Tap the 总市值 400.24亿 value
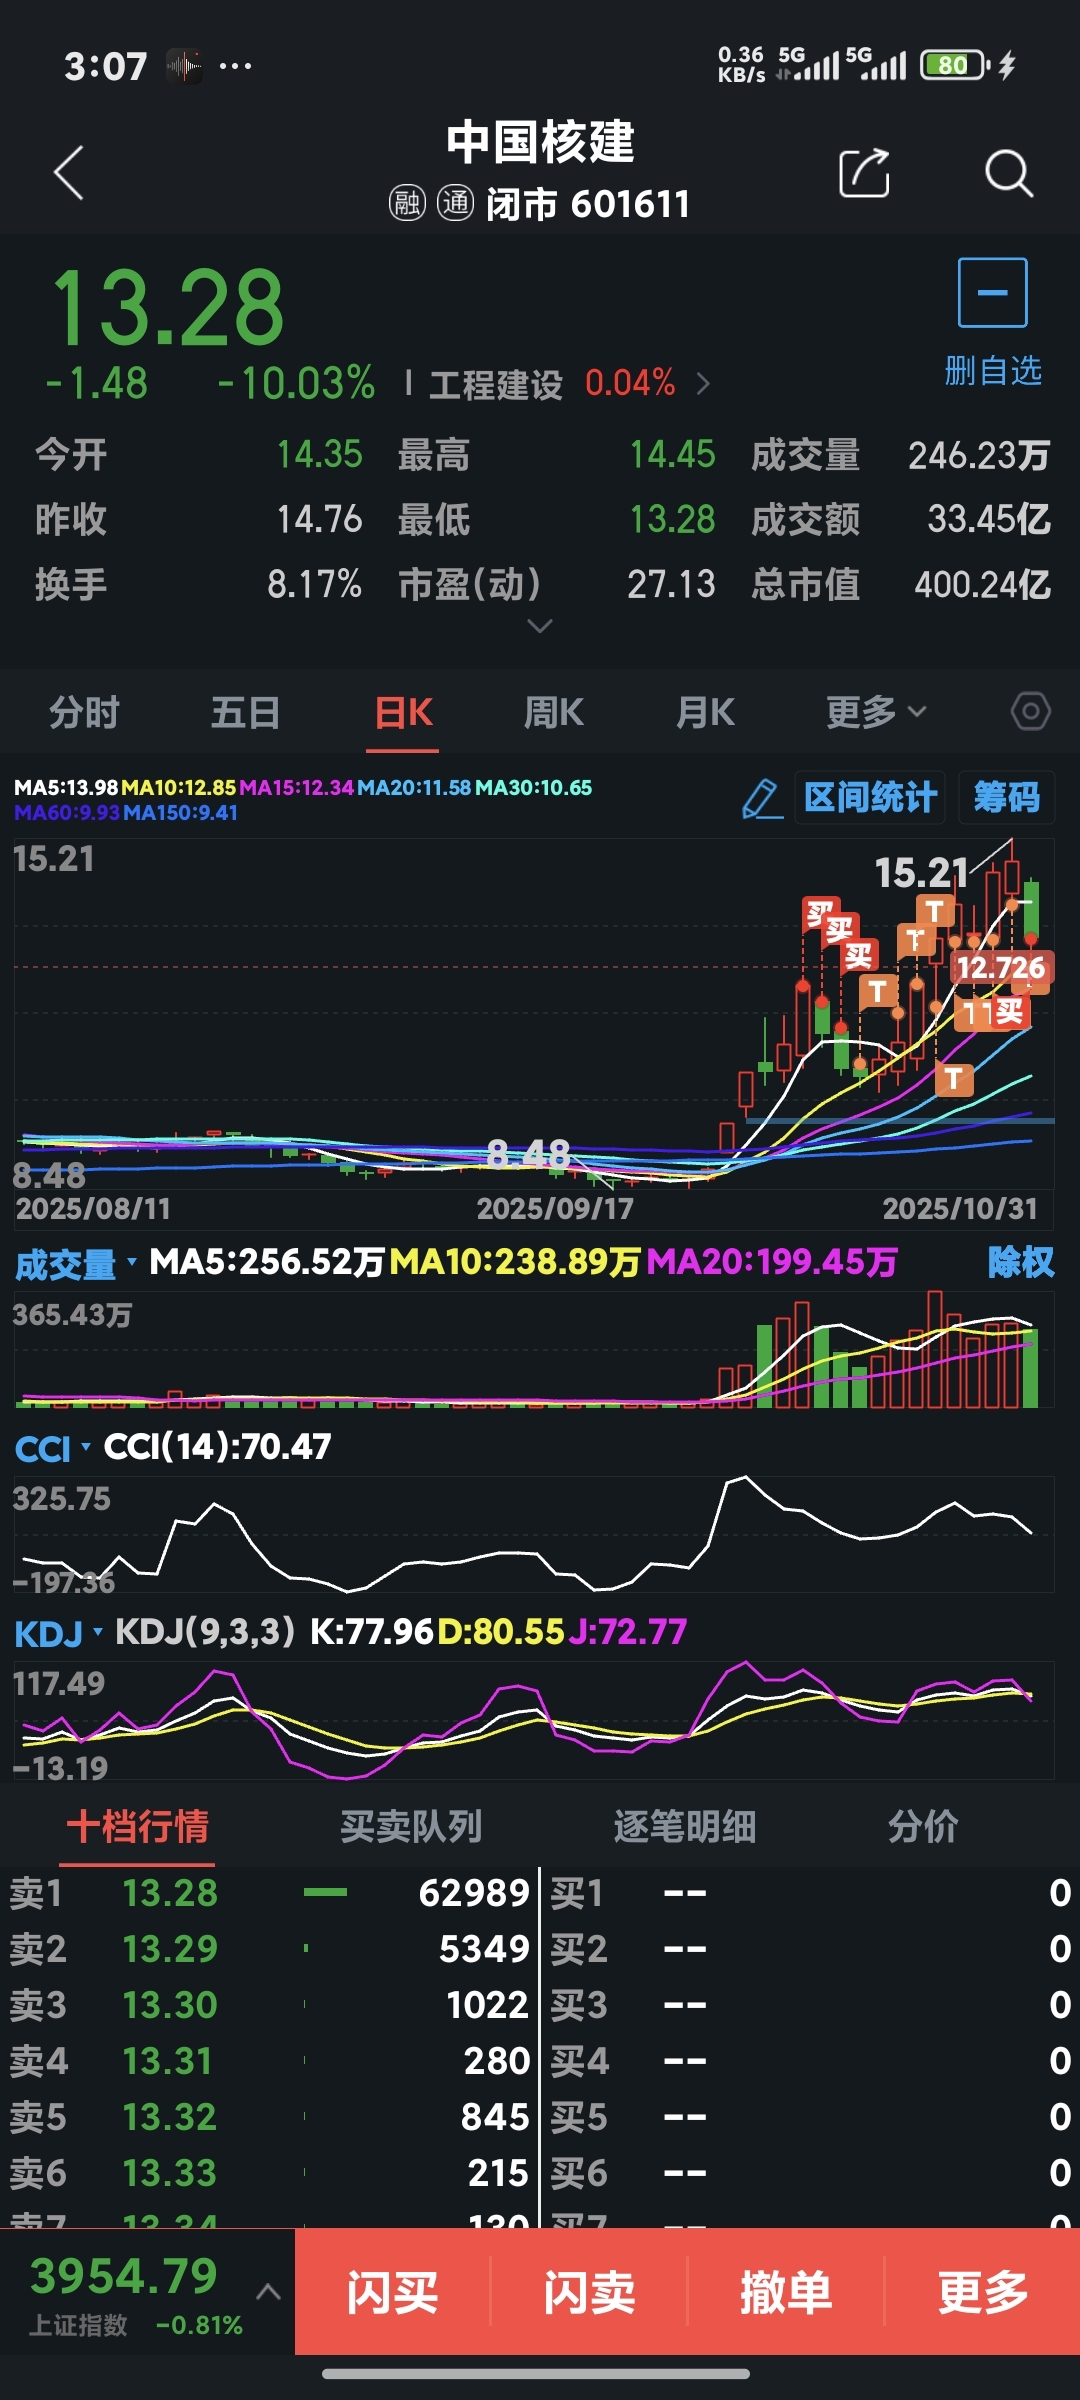 pyautogui.click(x=982, y=585)
